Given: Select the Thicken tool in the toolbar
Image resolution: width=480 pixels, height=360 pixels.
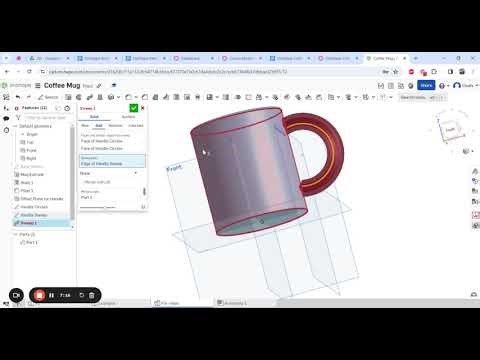Looking at the screenshot, I should (111, 97).
